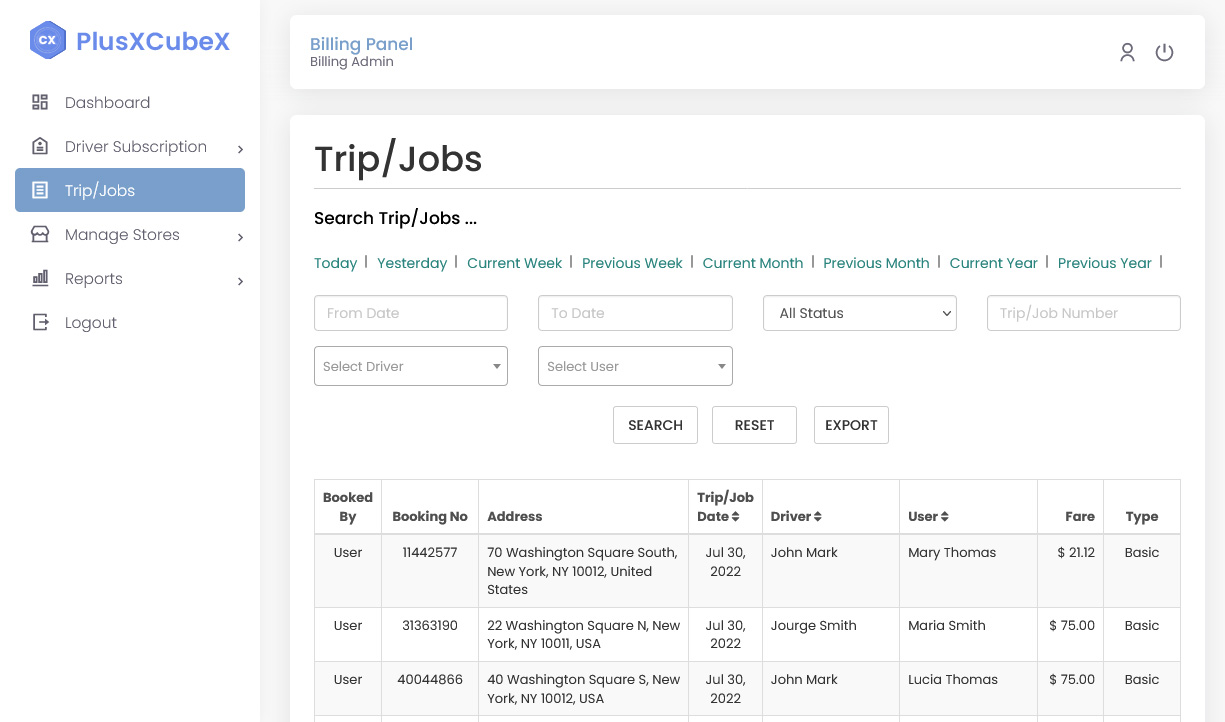The image size is (1225, 722).
Task: Sort table using User column arrows
Action: (x=944, y=517)
